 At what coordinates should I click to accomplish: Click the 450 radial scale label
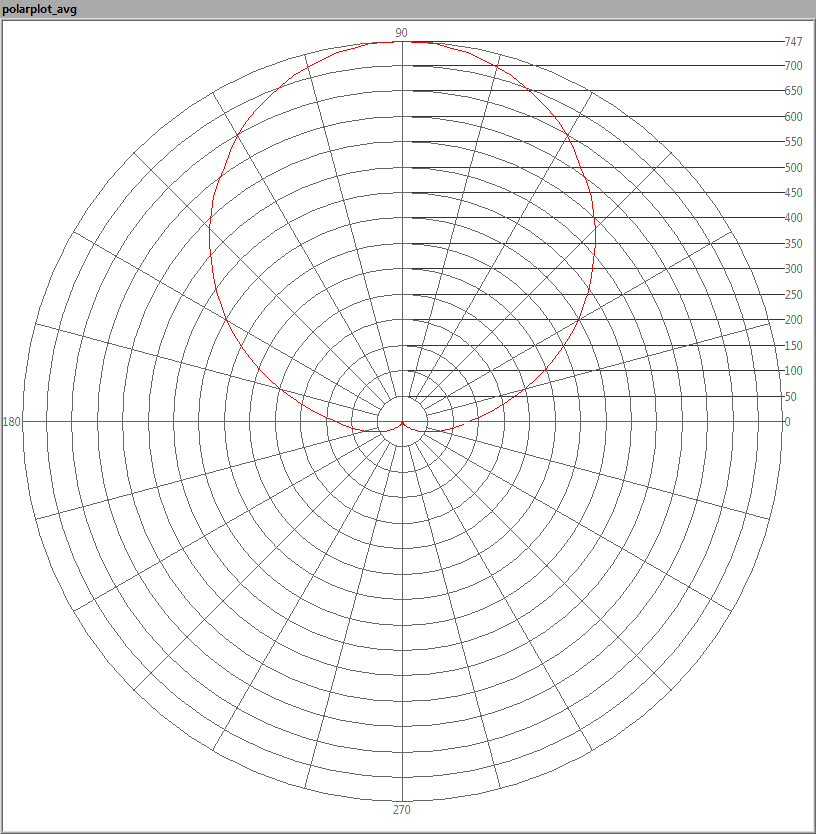click(x=793, y=193)
